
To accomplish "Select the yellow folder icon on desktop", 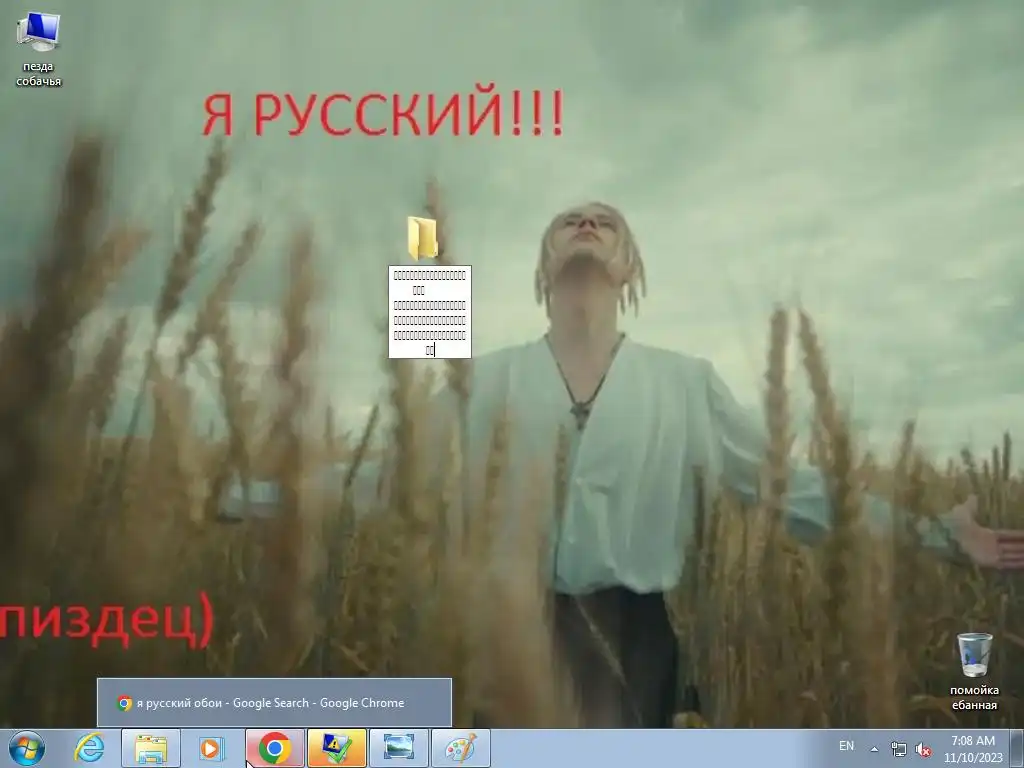I will [423, 238].
